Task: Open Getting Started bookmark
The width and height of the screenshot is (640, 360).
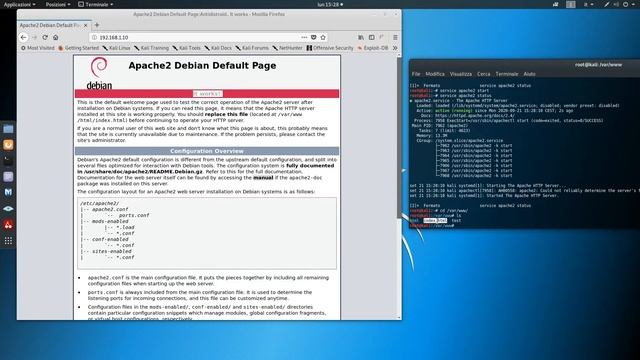Action: [78, 48]
